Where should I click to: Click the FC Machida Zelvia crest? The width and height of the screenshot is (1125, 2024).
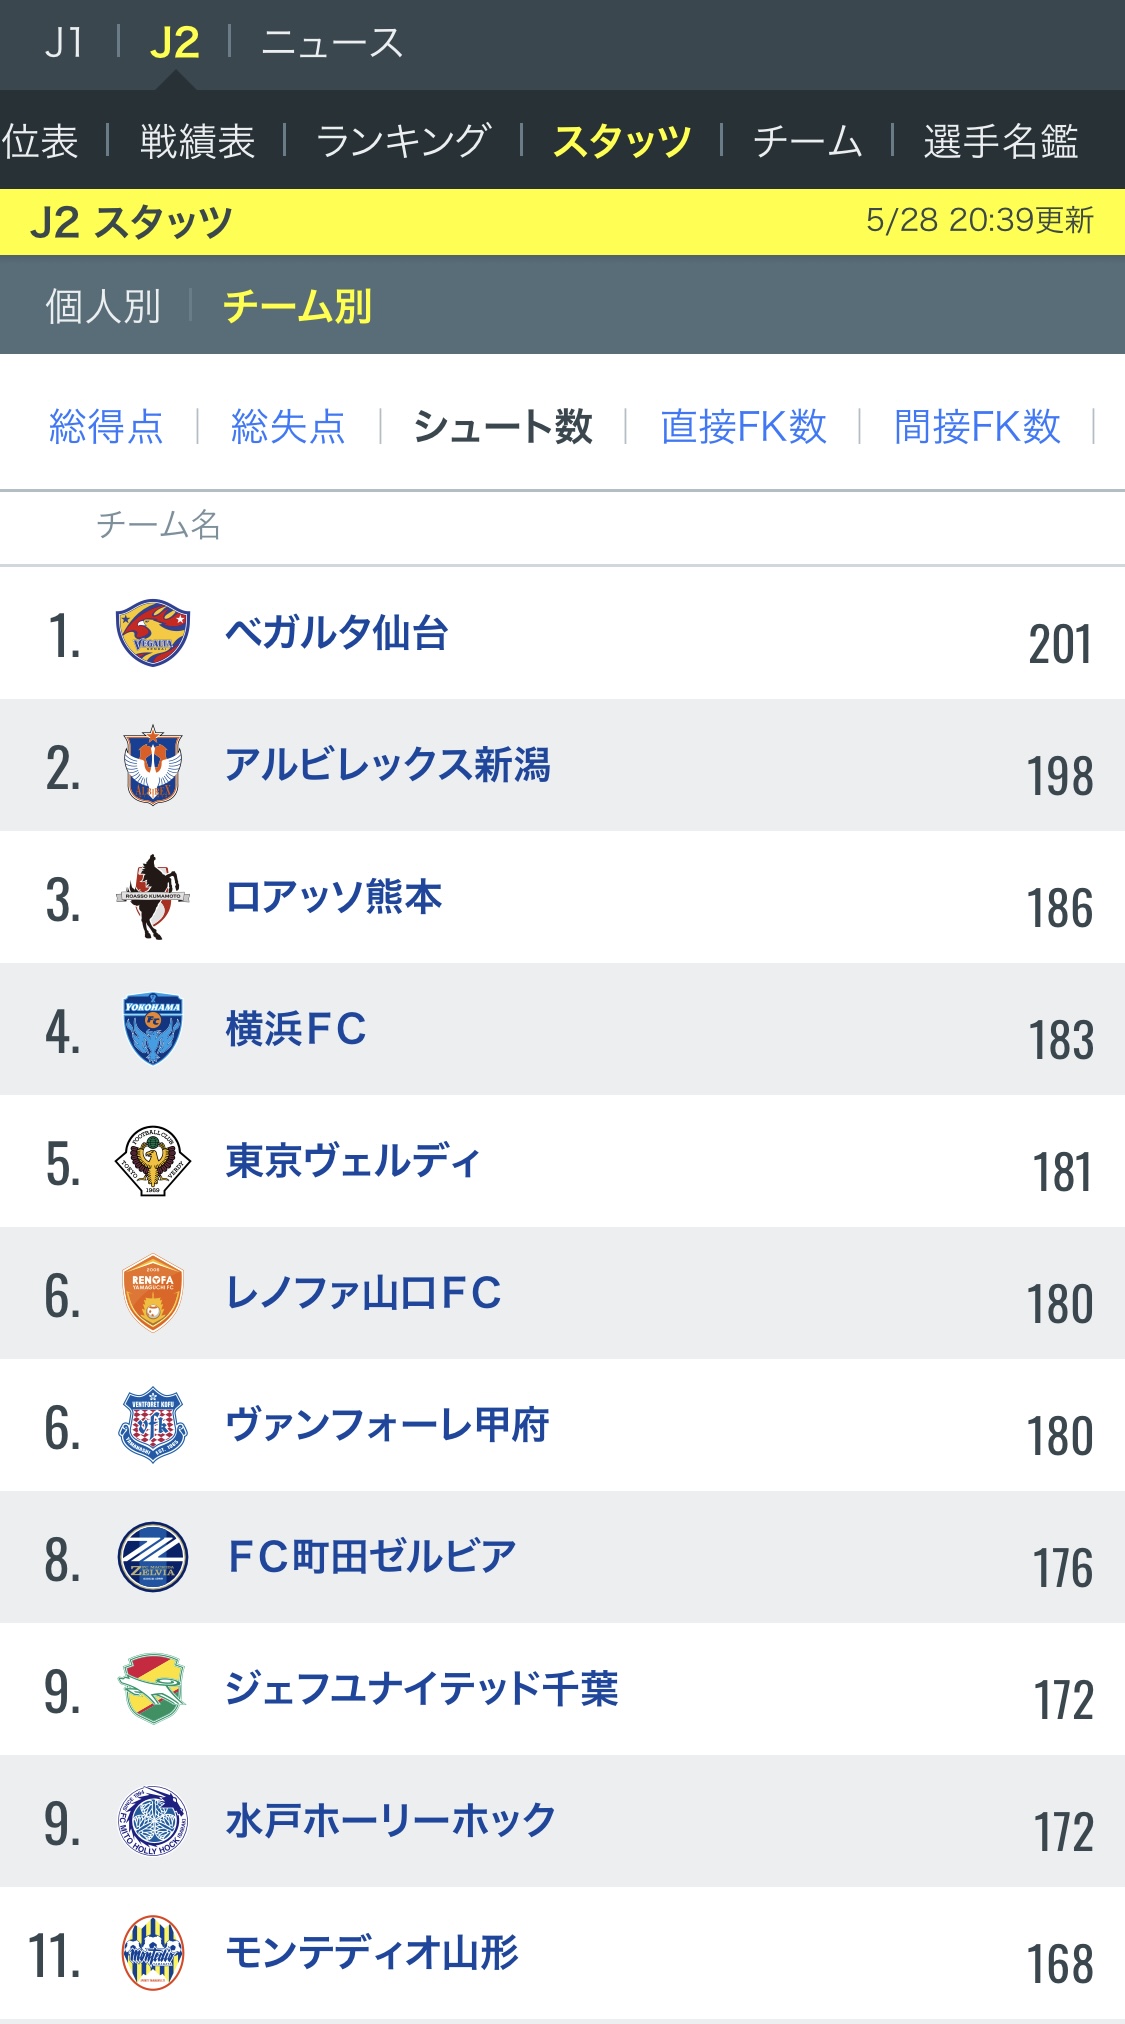point(152,1557)
